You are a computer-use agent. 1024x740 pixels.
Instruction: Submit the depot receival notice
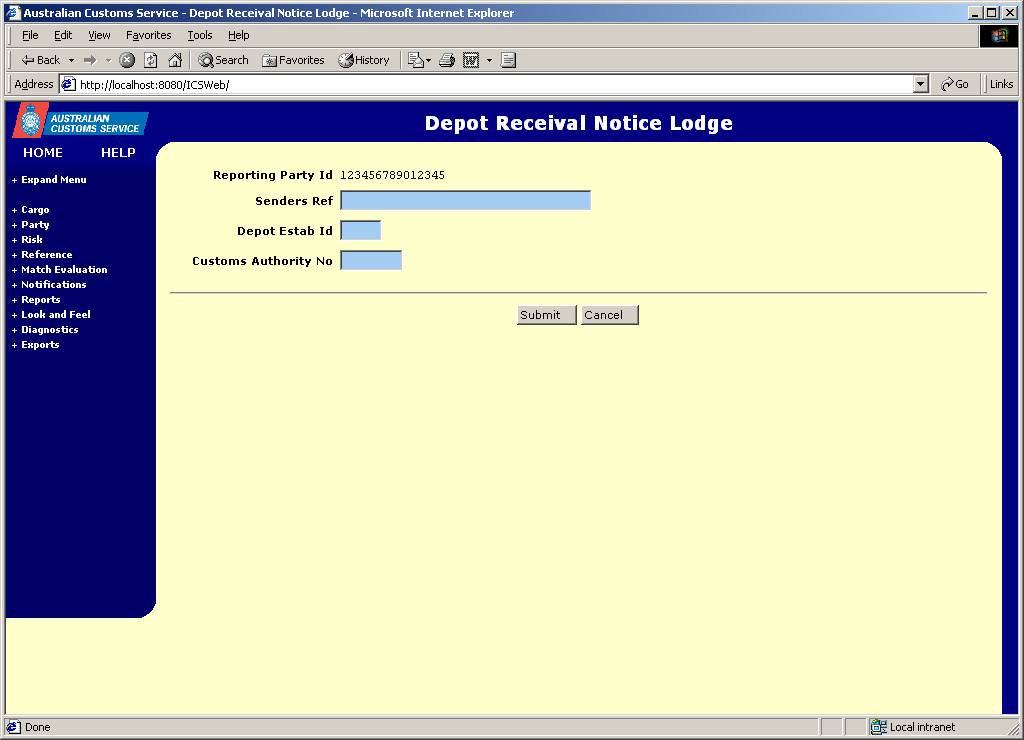coord(547,315)
